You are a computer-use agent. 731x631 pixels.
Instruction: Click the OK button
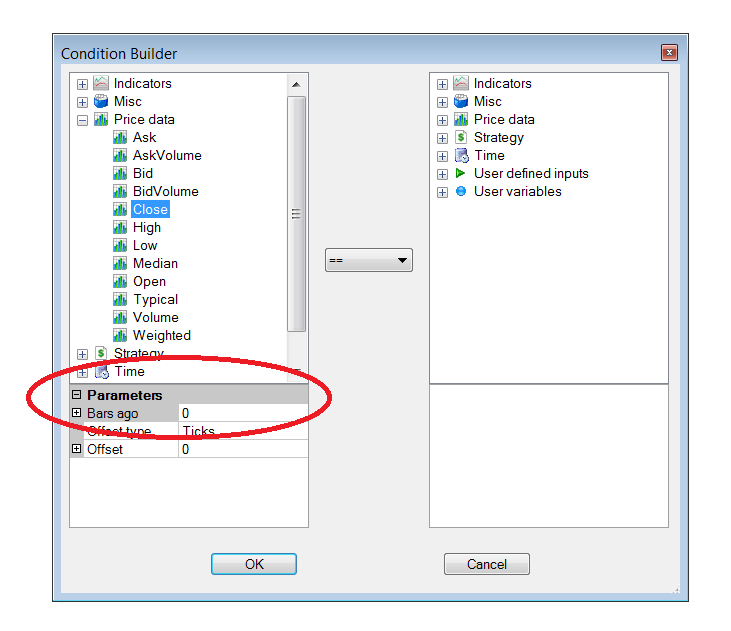pos(254,564)
